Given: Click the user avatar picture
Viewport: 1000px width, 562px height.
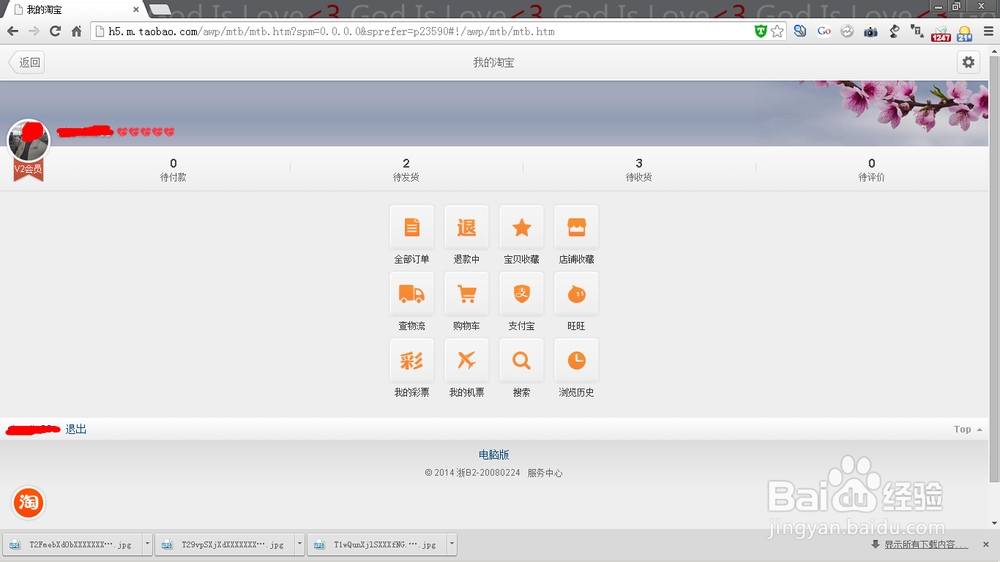Looking at the screenshot, I should coord(28,140).
